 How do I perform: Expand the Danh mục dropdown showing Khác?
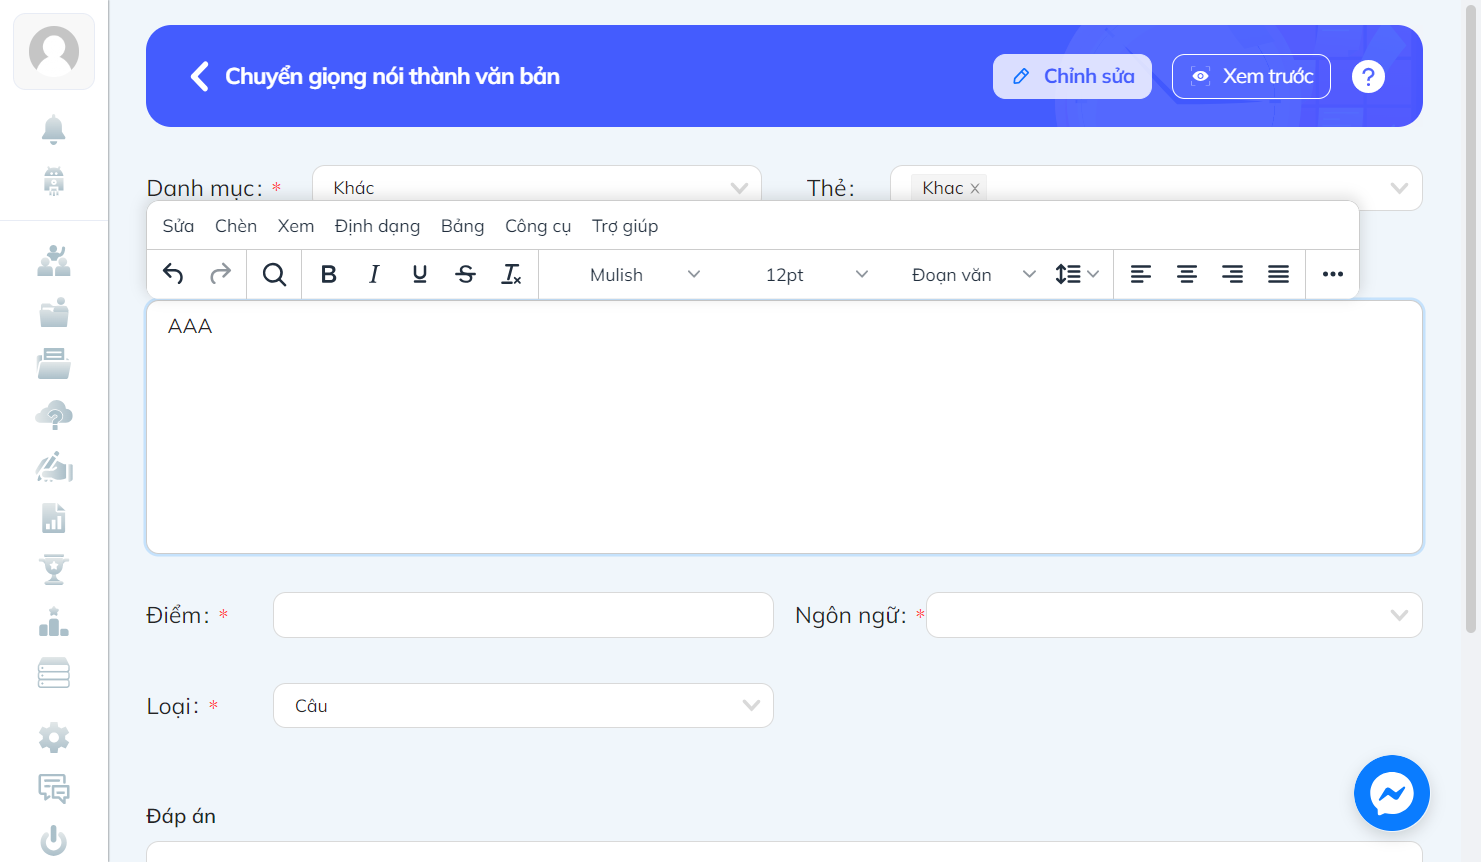coord(537,188)
